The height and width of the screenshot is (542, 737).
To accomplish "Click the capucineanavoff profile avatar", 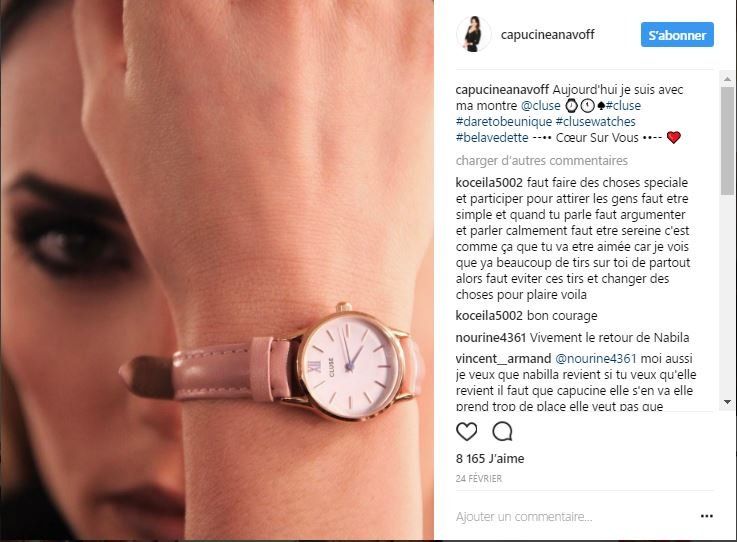I will click(x=473, y=34).
